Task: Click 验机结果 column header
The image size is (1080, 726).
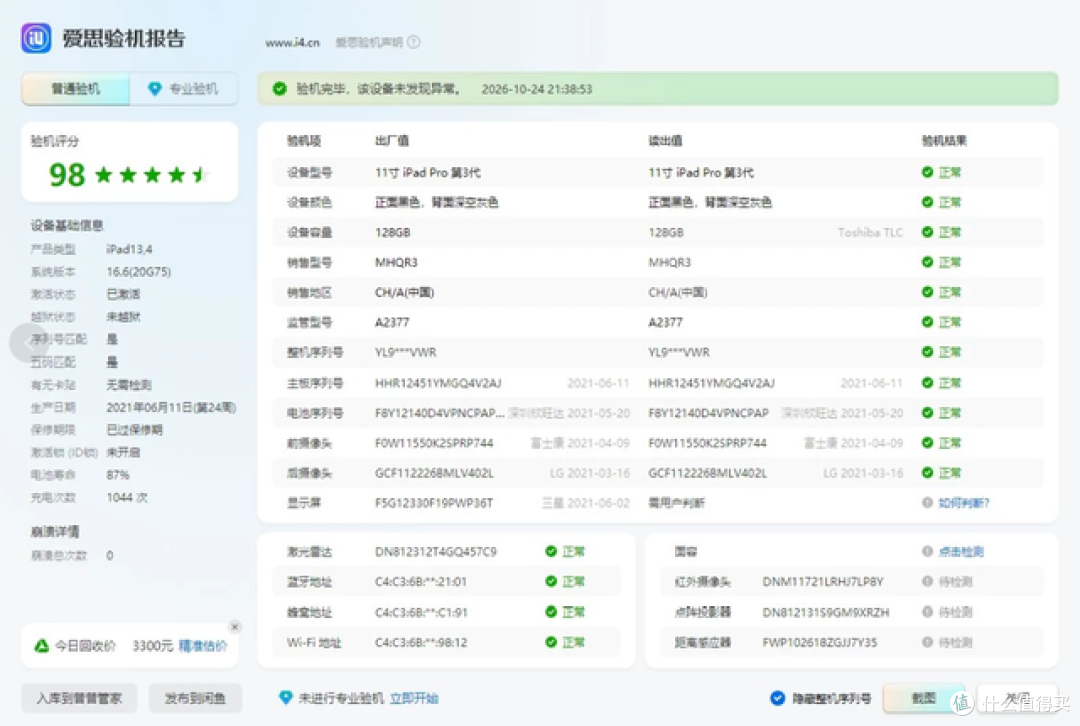Action: tap(944, 141)
